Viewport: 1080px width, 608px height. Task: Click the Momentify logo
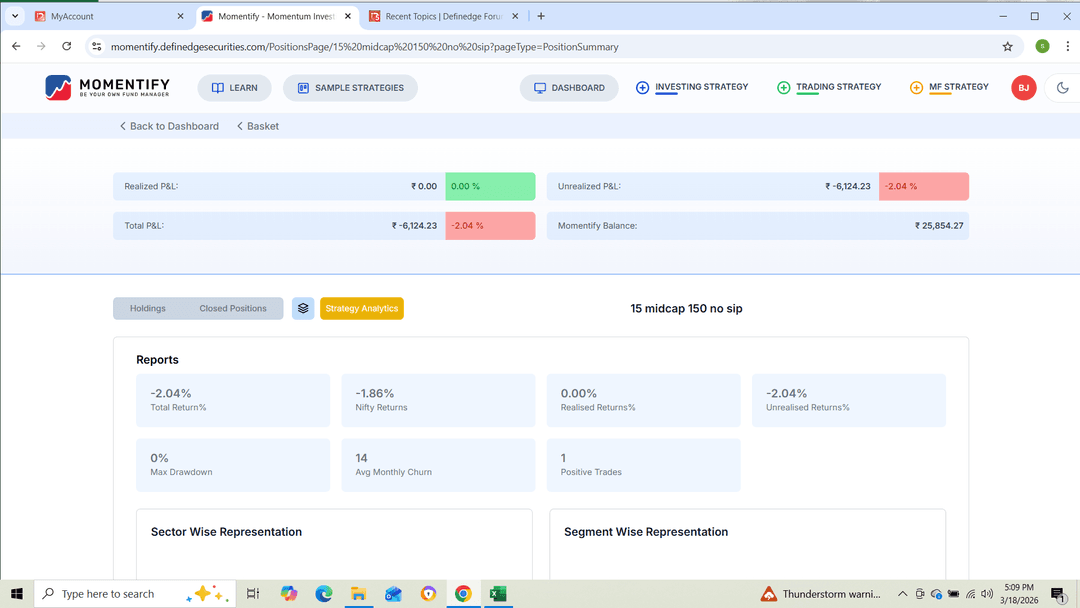[x=107, y=88]
